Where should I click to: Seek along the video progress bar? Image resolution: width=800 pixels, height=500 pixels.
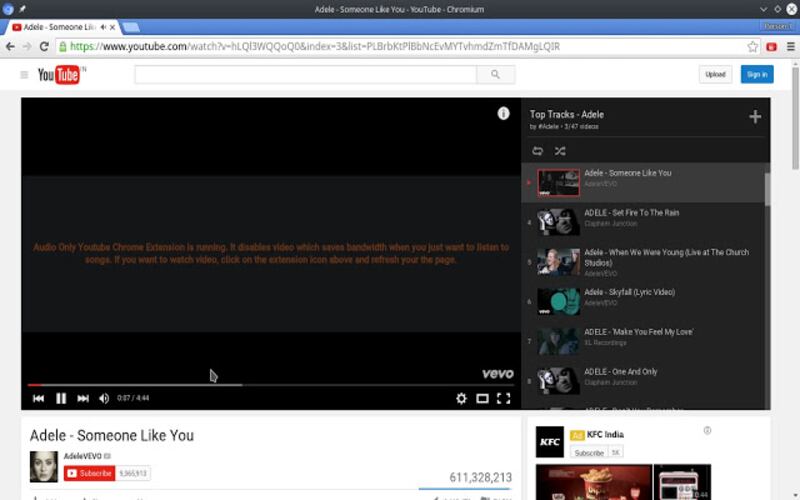(271, 385)
